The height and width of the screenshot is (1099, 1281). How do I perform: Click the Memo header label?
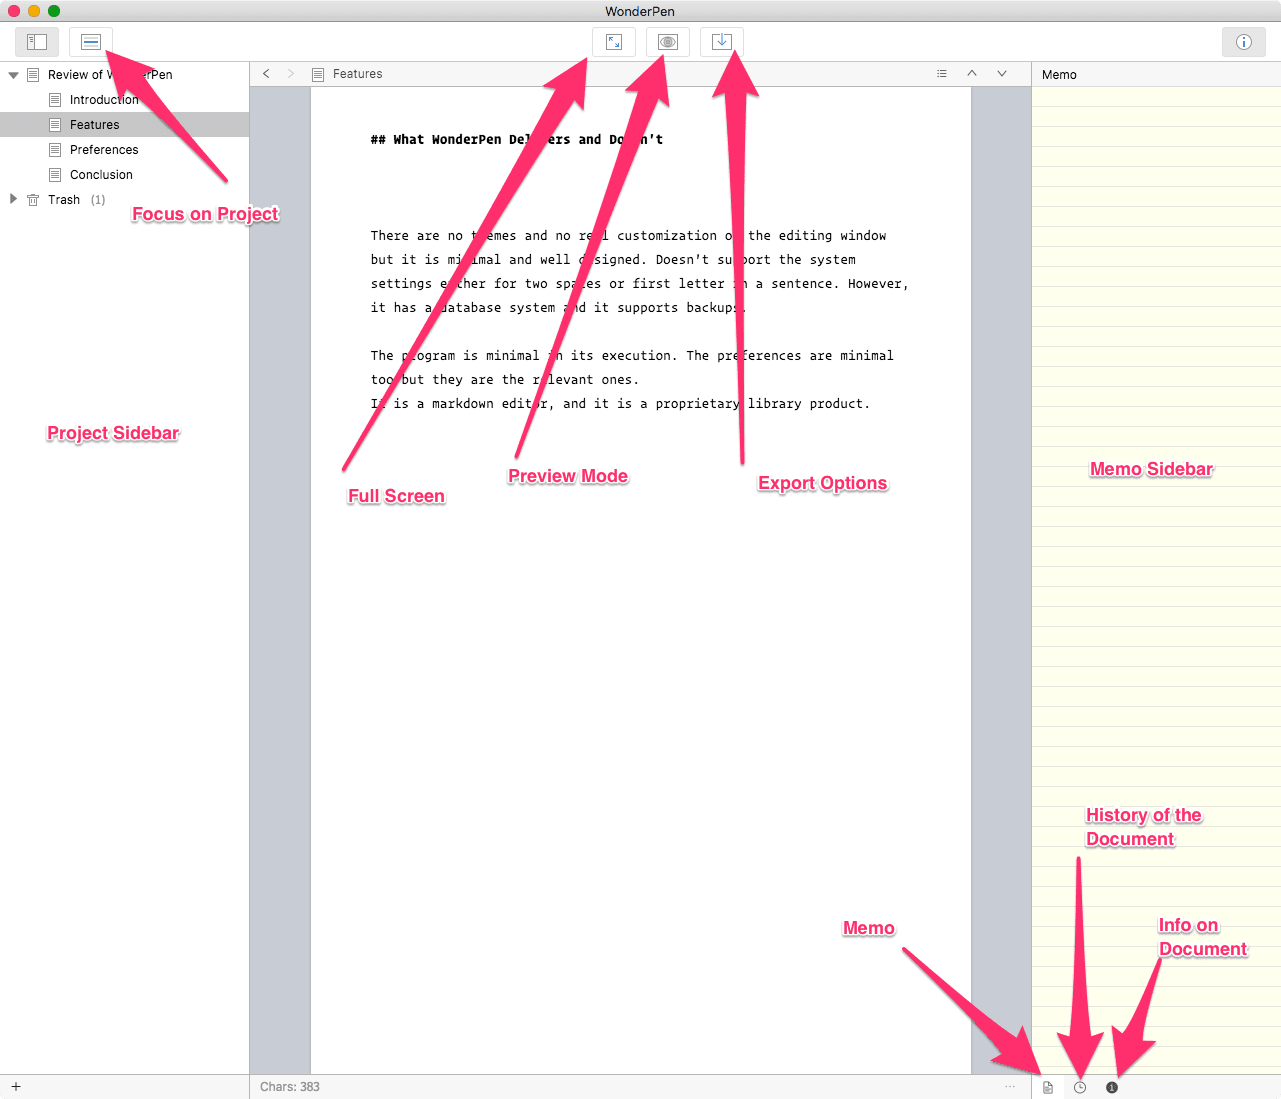[1059, 75]
